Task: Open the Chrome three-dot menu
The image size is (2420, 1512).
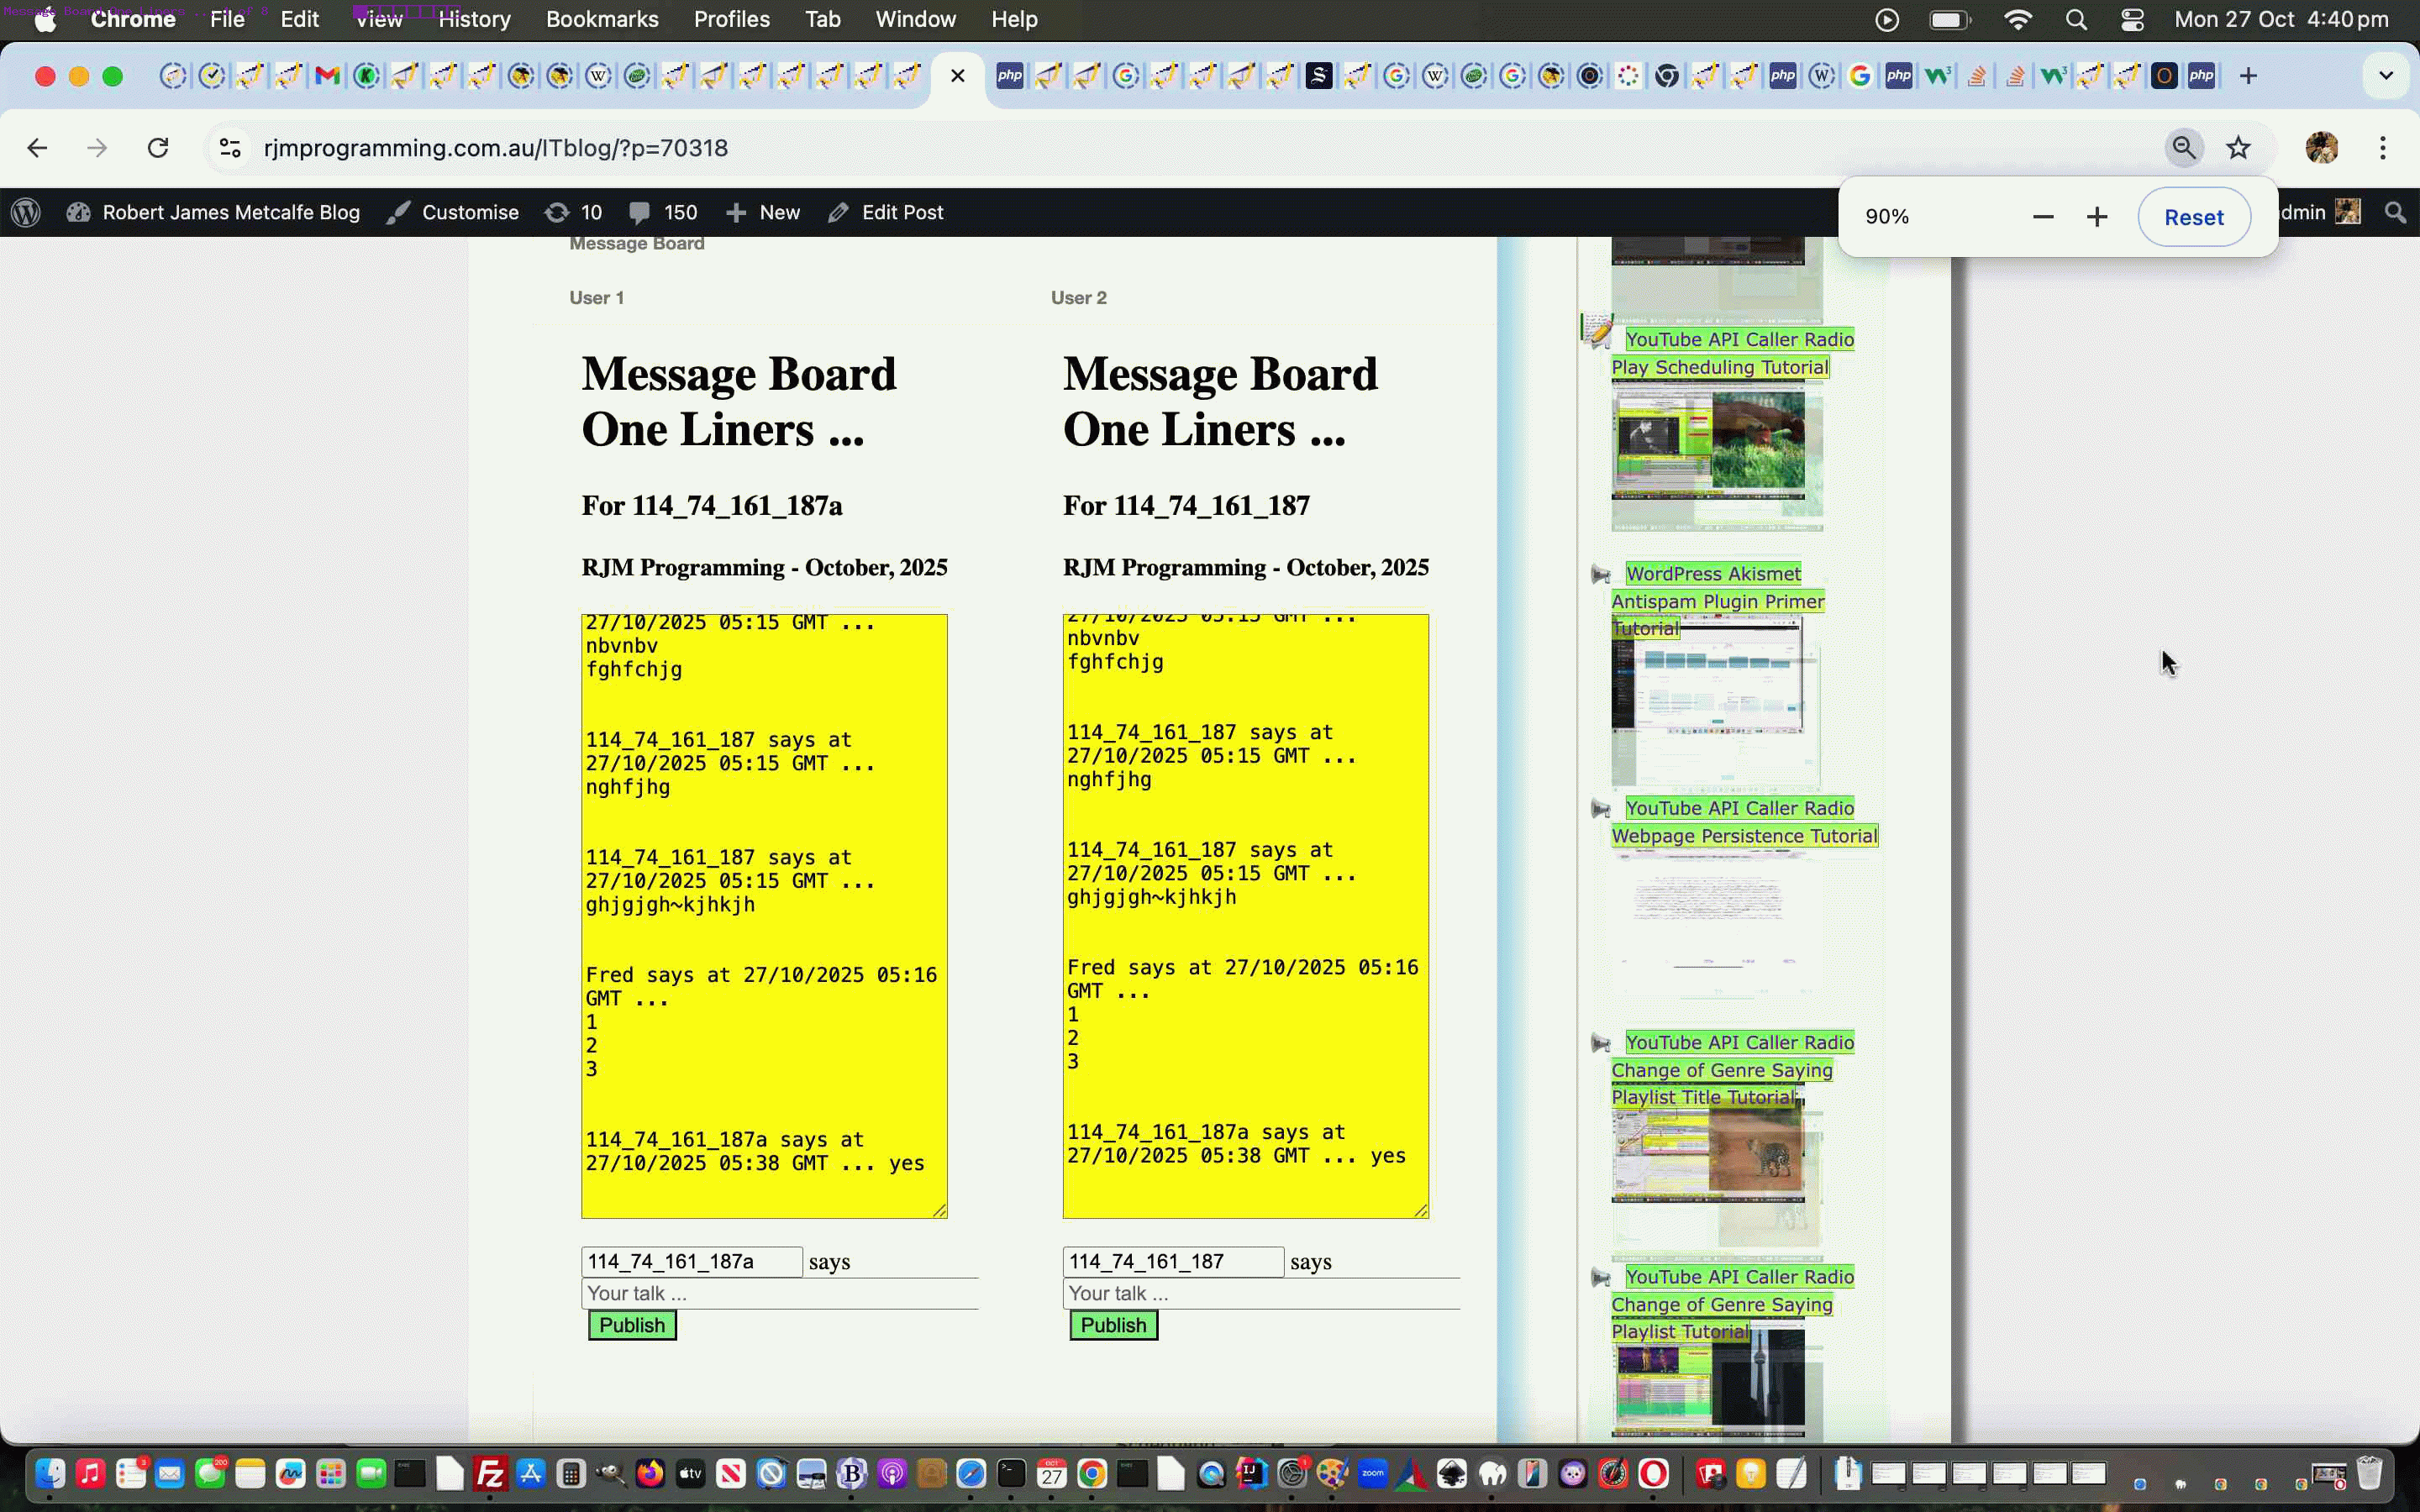Action: click(x=2383, y=148)
